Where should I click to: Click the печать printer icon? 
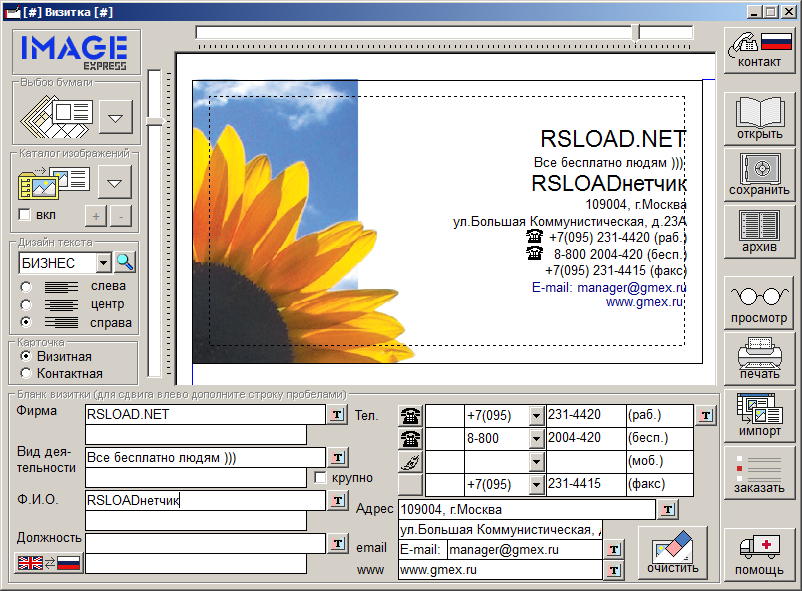coord(760,359)
